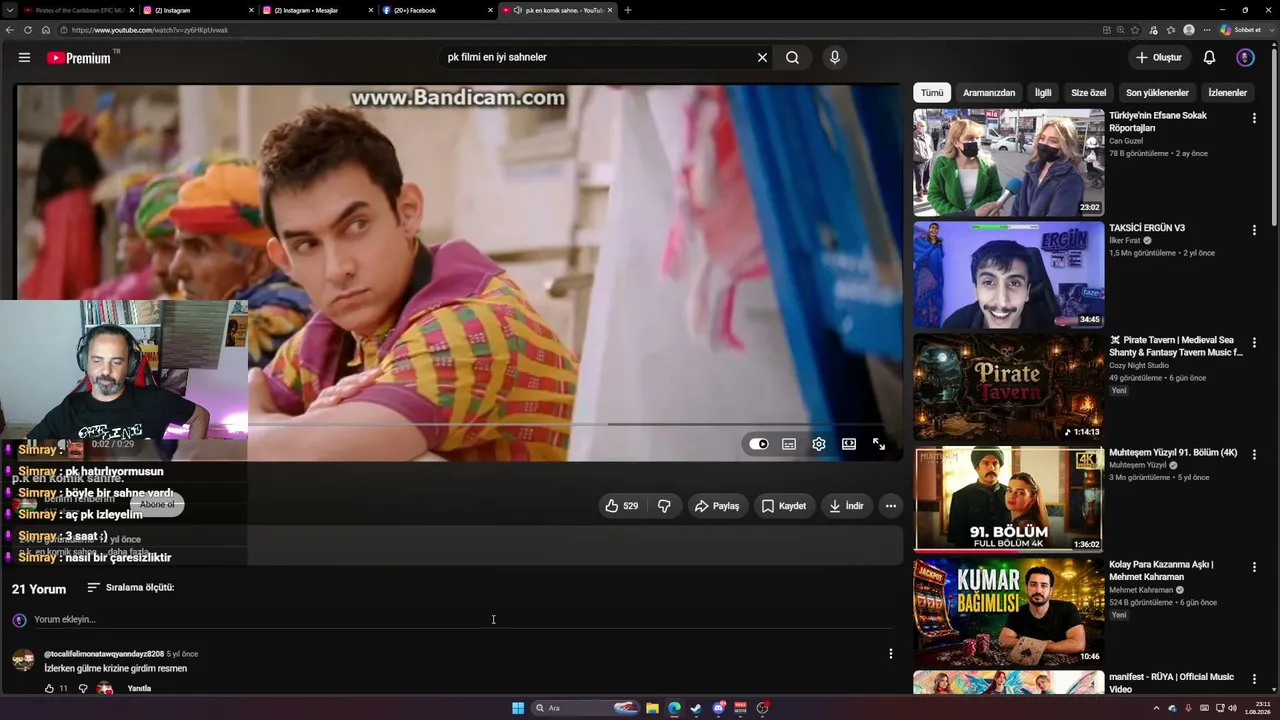
Task: Open TAKSİCİ ERGÜN V3 thumbnail
Action: tap(1008, 275)
